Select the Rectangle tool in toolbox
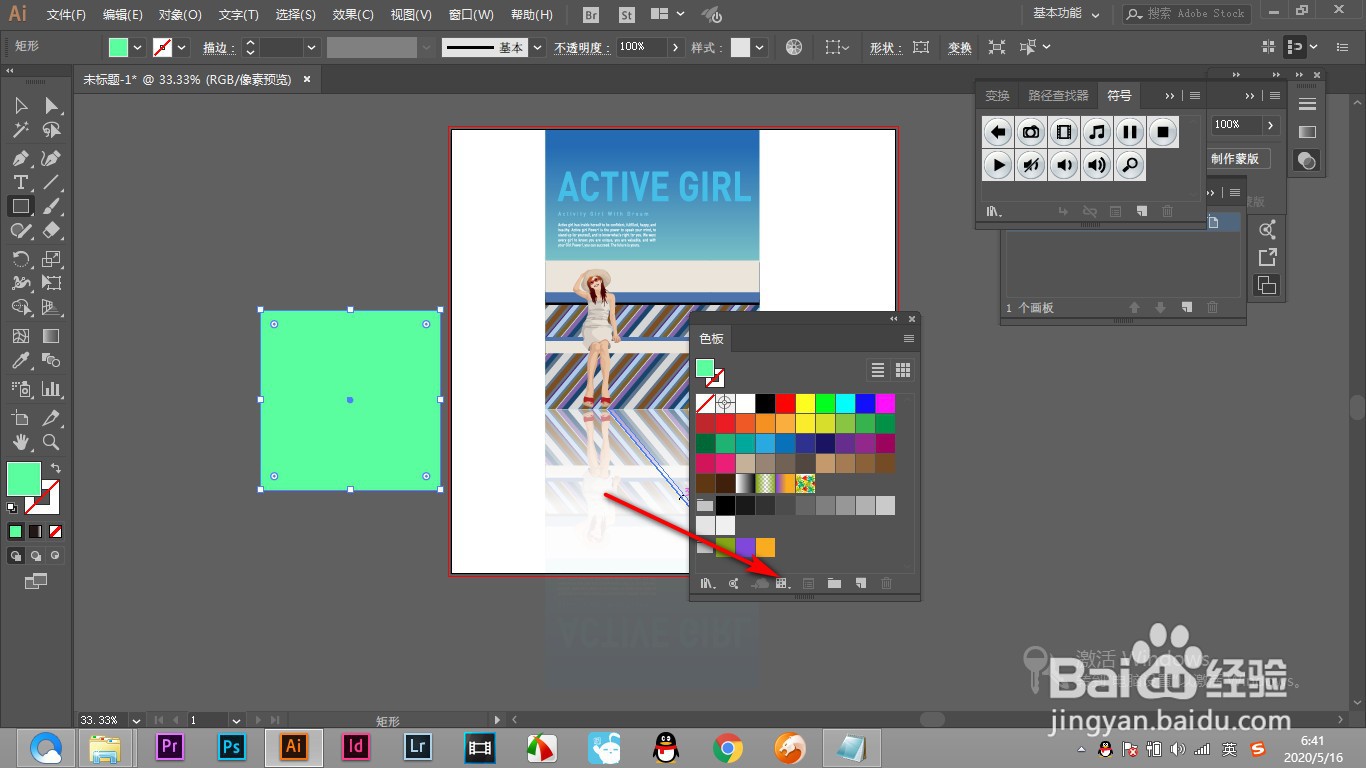This screenshot has height=768, width=1366. tap(20, 207)
